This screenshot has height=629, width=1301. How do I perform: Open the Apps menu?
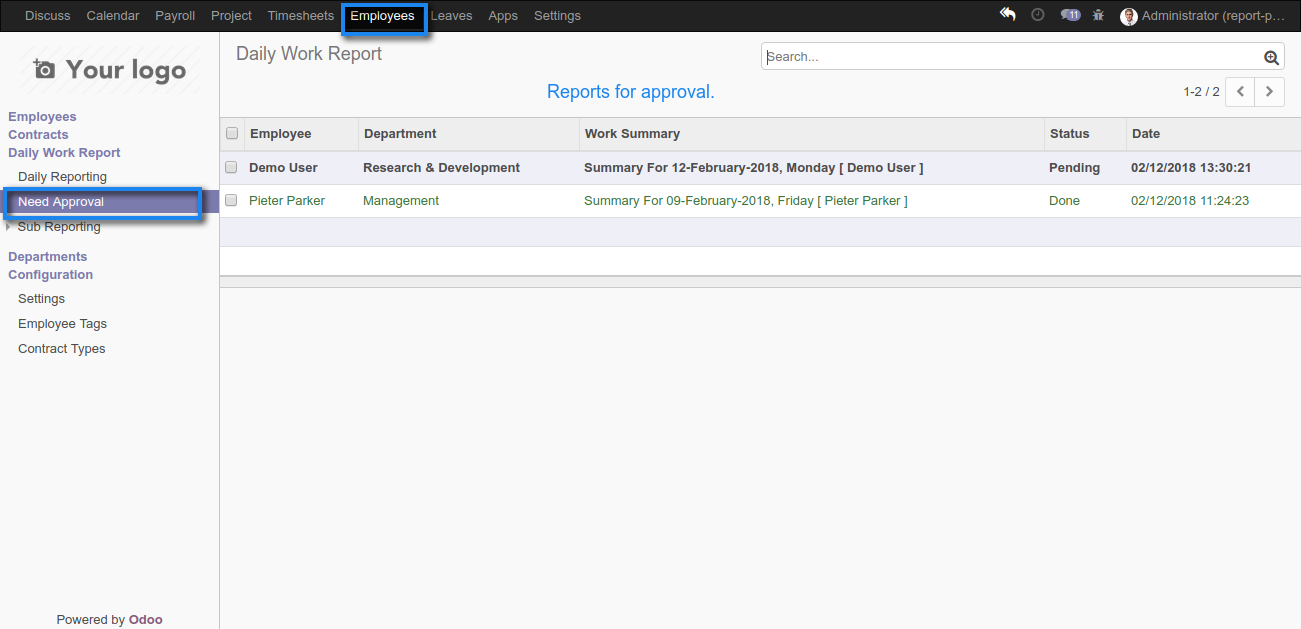click(x=503, y=16)
